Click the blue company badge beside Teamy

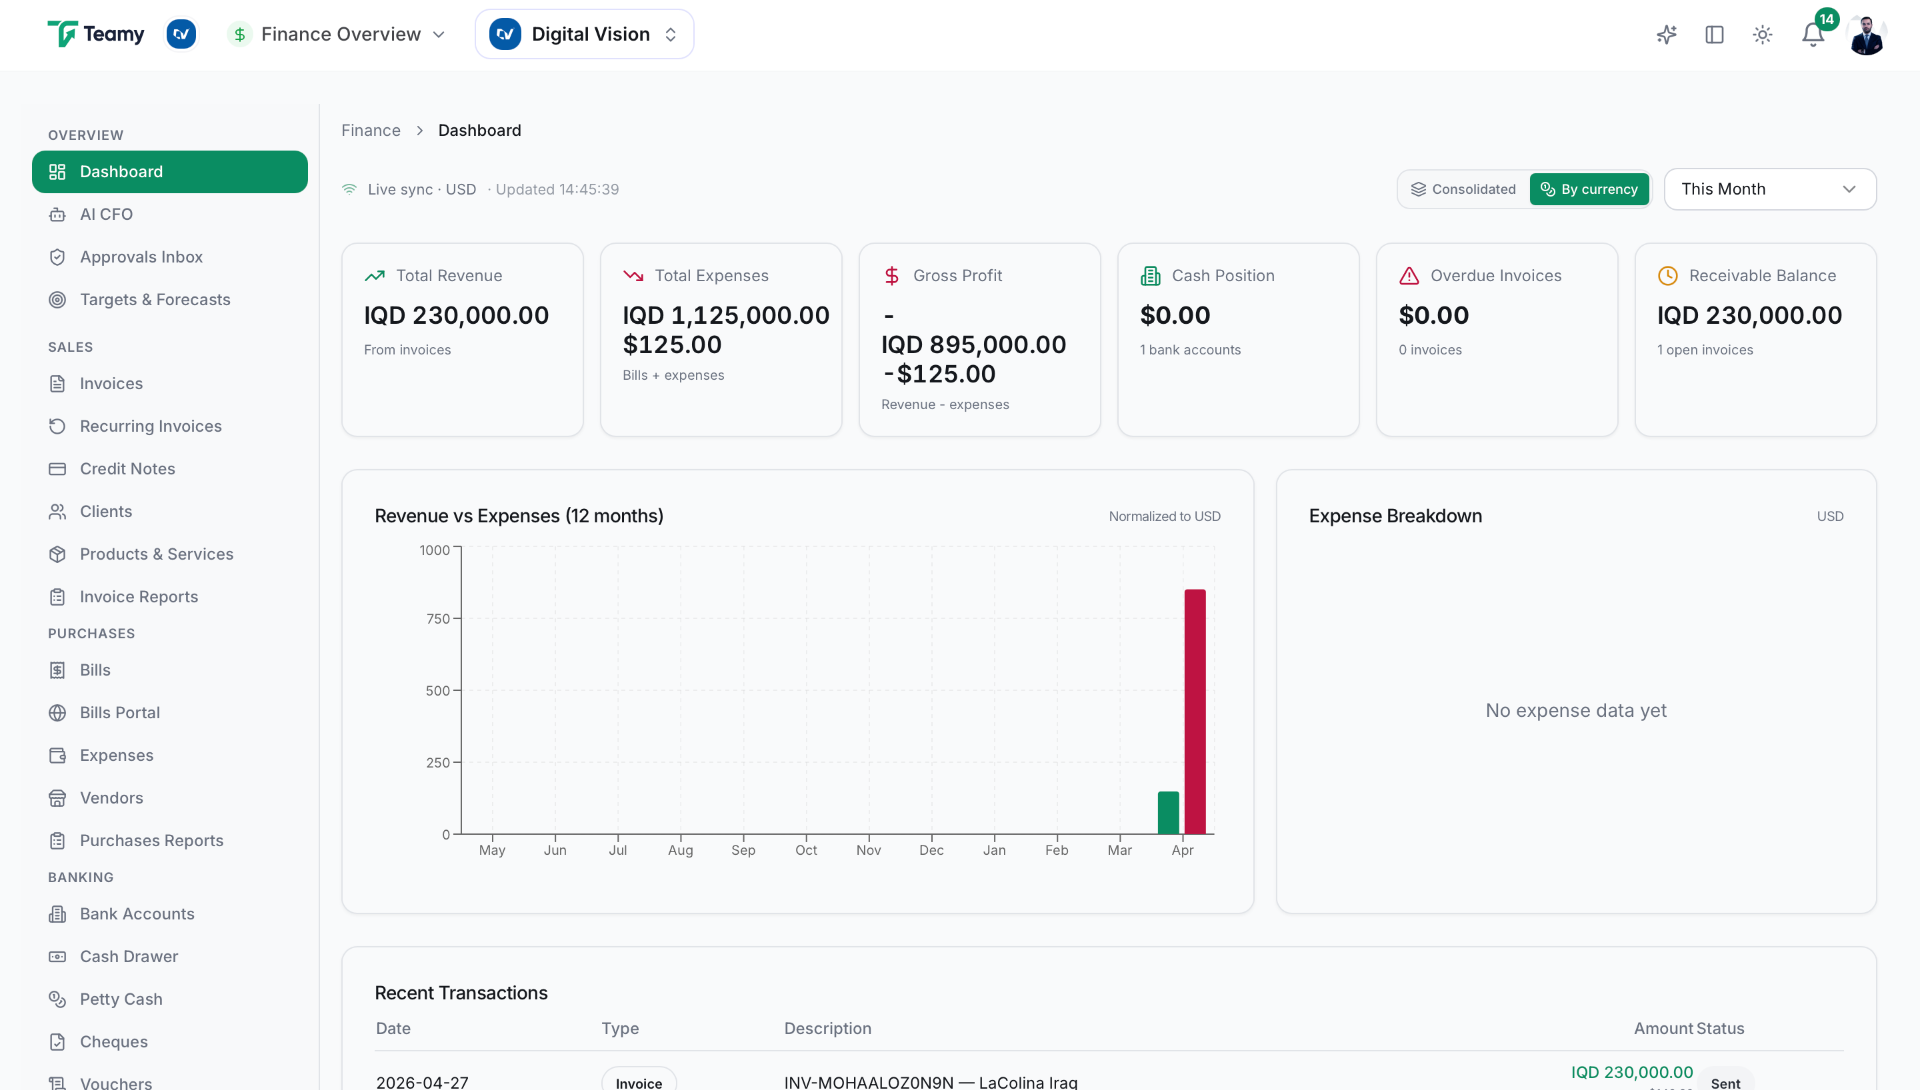[x=181, y=34]
